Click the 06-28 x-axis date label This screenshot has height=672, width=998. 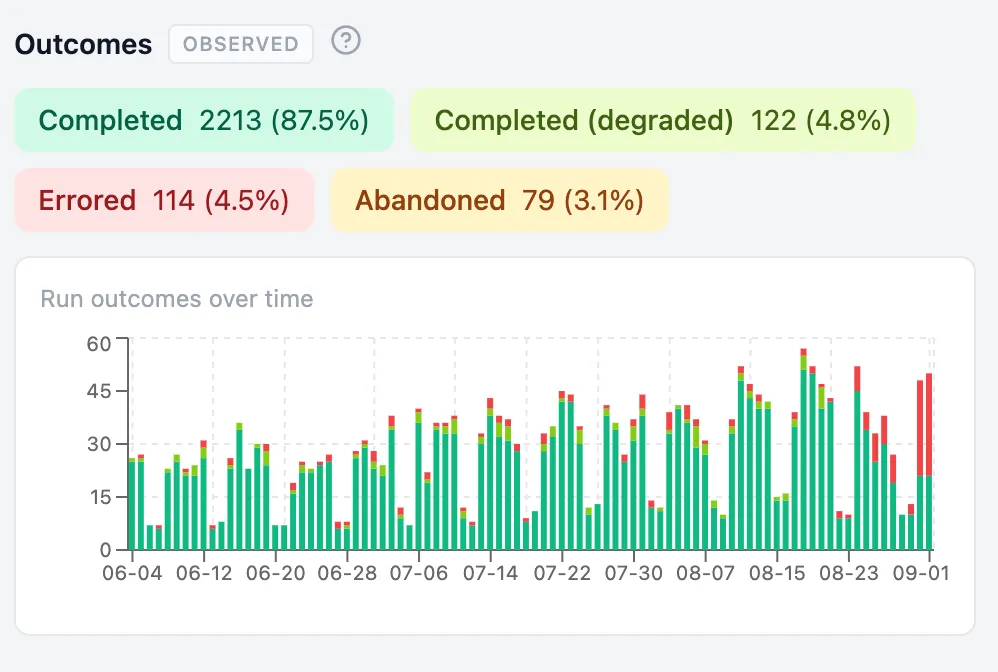point(348,573)
